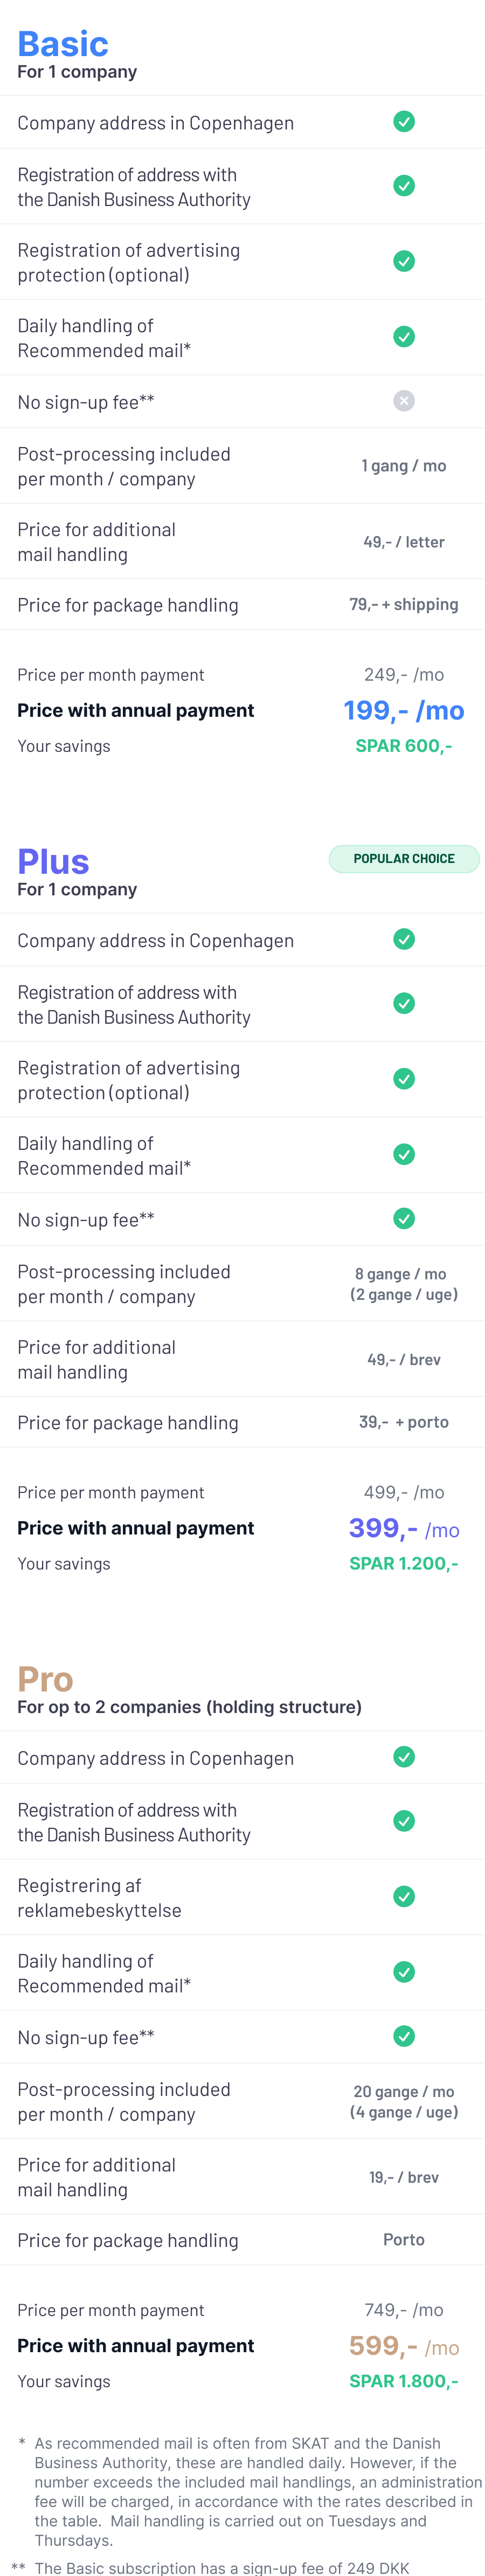Viewport: 485px width, 2576px height.
Task: Click Plus annual price 399,- /mo
Action: [404, 1529]
